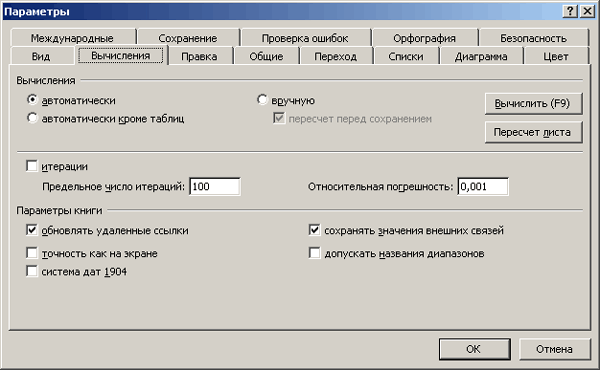Screen dimensions: 600x370
Task: Confirm settings with the OK button
Action: click(474, 349)
